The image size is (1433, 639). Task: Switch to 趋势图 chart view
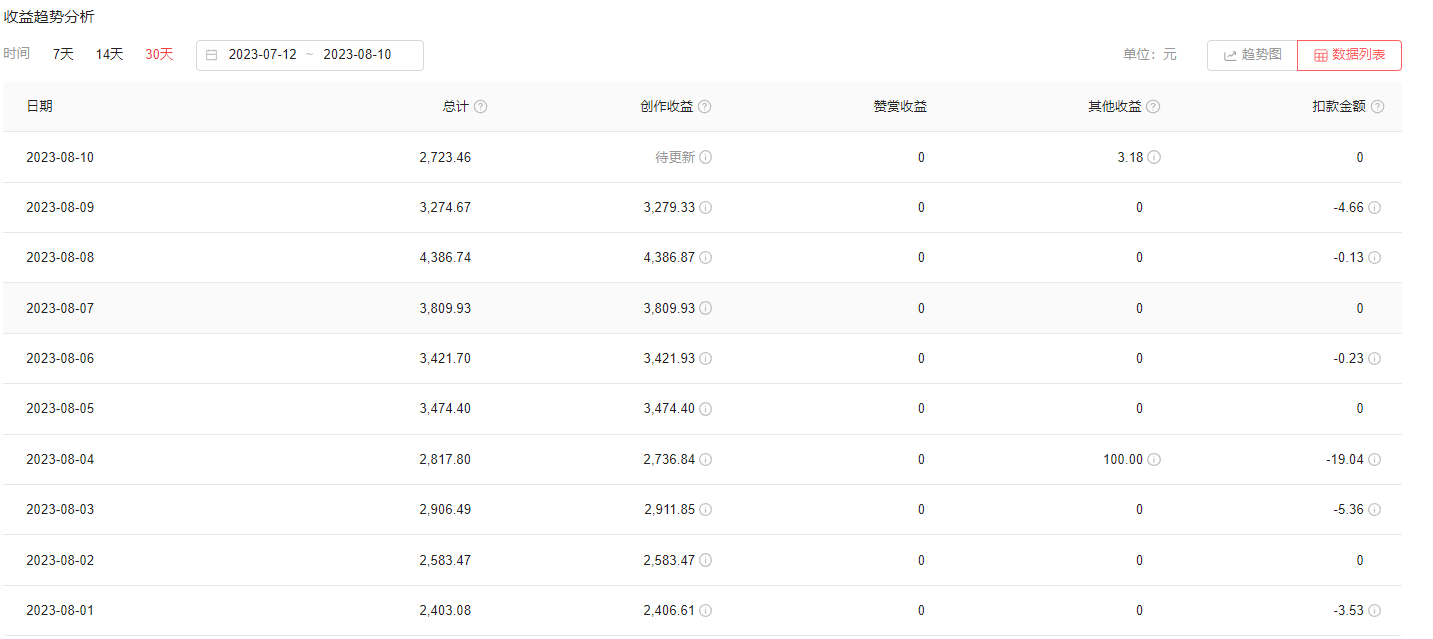1252,55
